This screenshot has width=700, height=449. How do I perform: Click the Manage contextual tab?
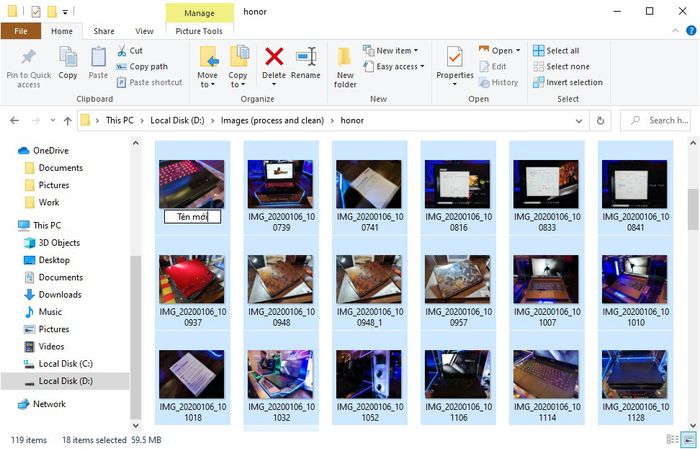click(200, 13)
